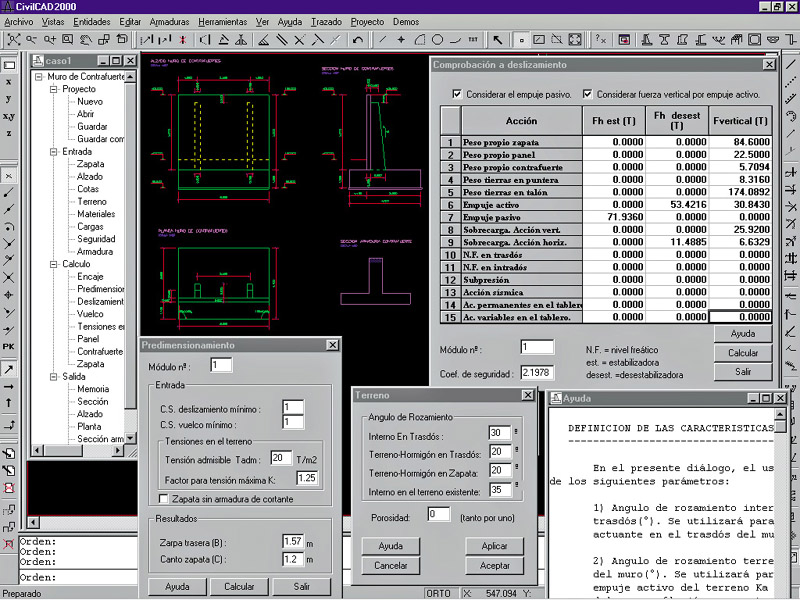This screenshot has width=800, height=600.
Task: Collapse the Proyecto tree node
Action: 53,89
